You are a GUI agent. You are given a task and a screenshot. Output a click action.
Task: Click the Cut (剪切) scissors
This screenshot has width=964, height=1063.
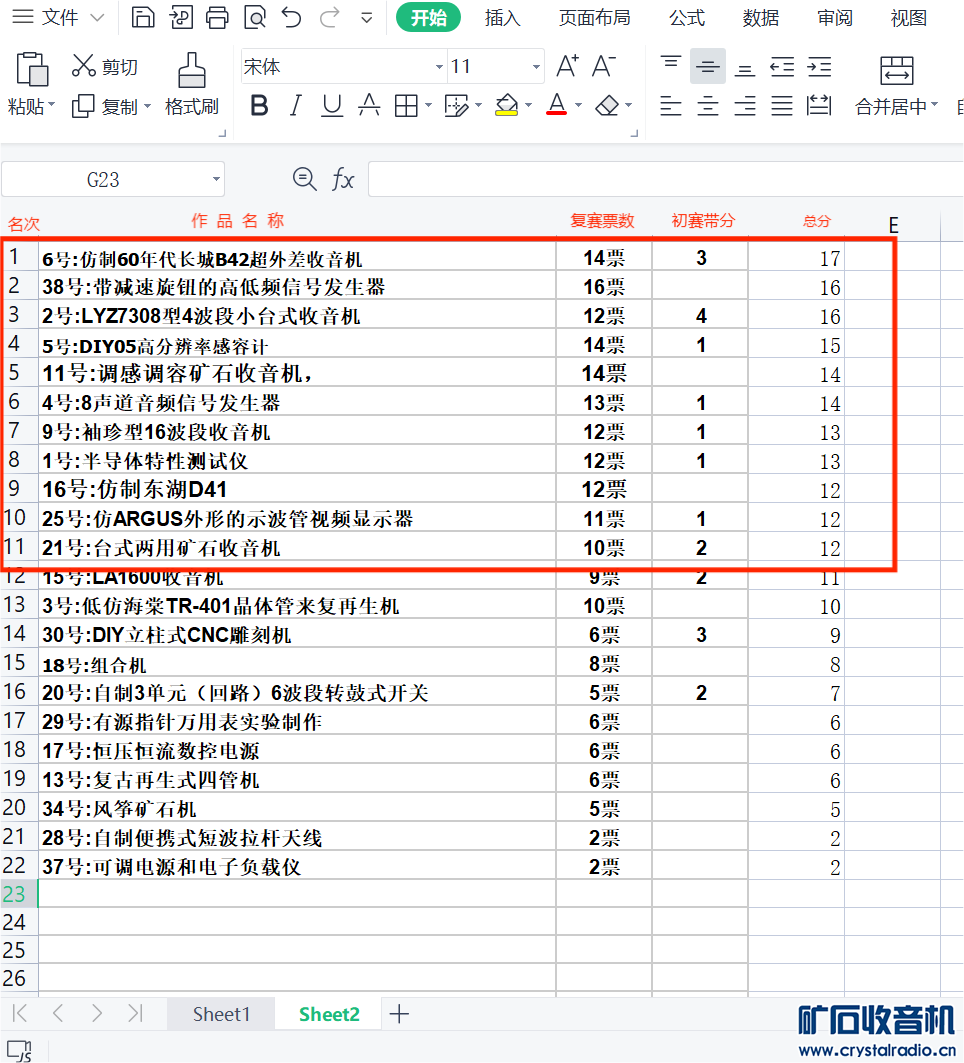[x=84, y=66]
